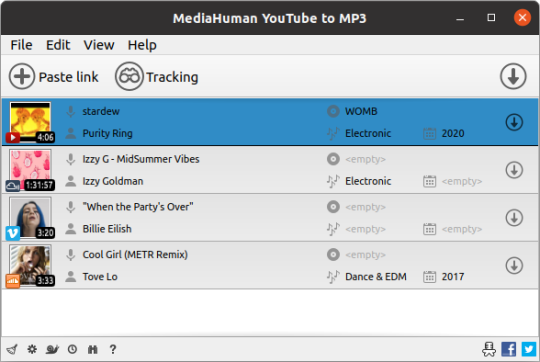Download the Cool Girl (METR Remix) track
Viewport: 540px width, 362px height.
click(x=514, y=266)
